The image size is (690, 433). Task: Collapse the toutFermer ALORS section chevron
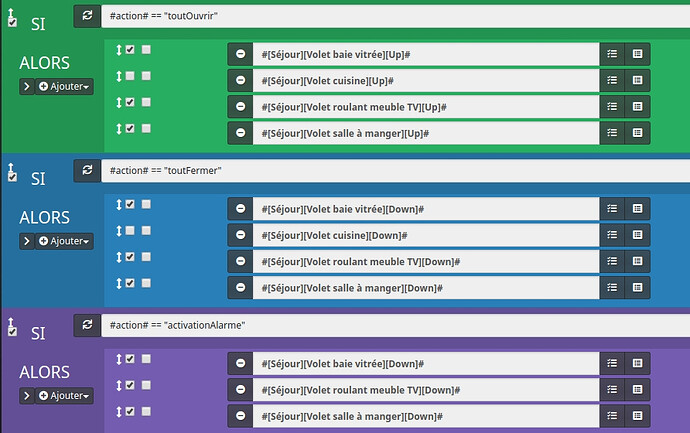tap(27, 241)
